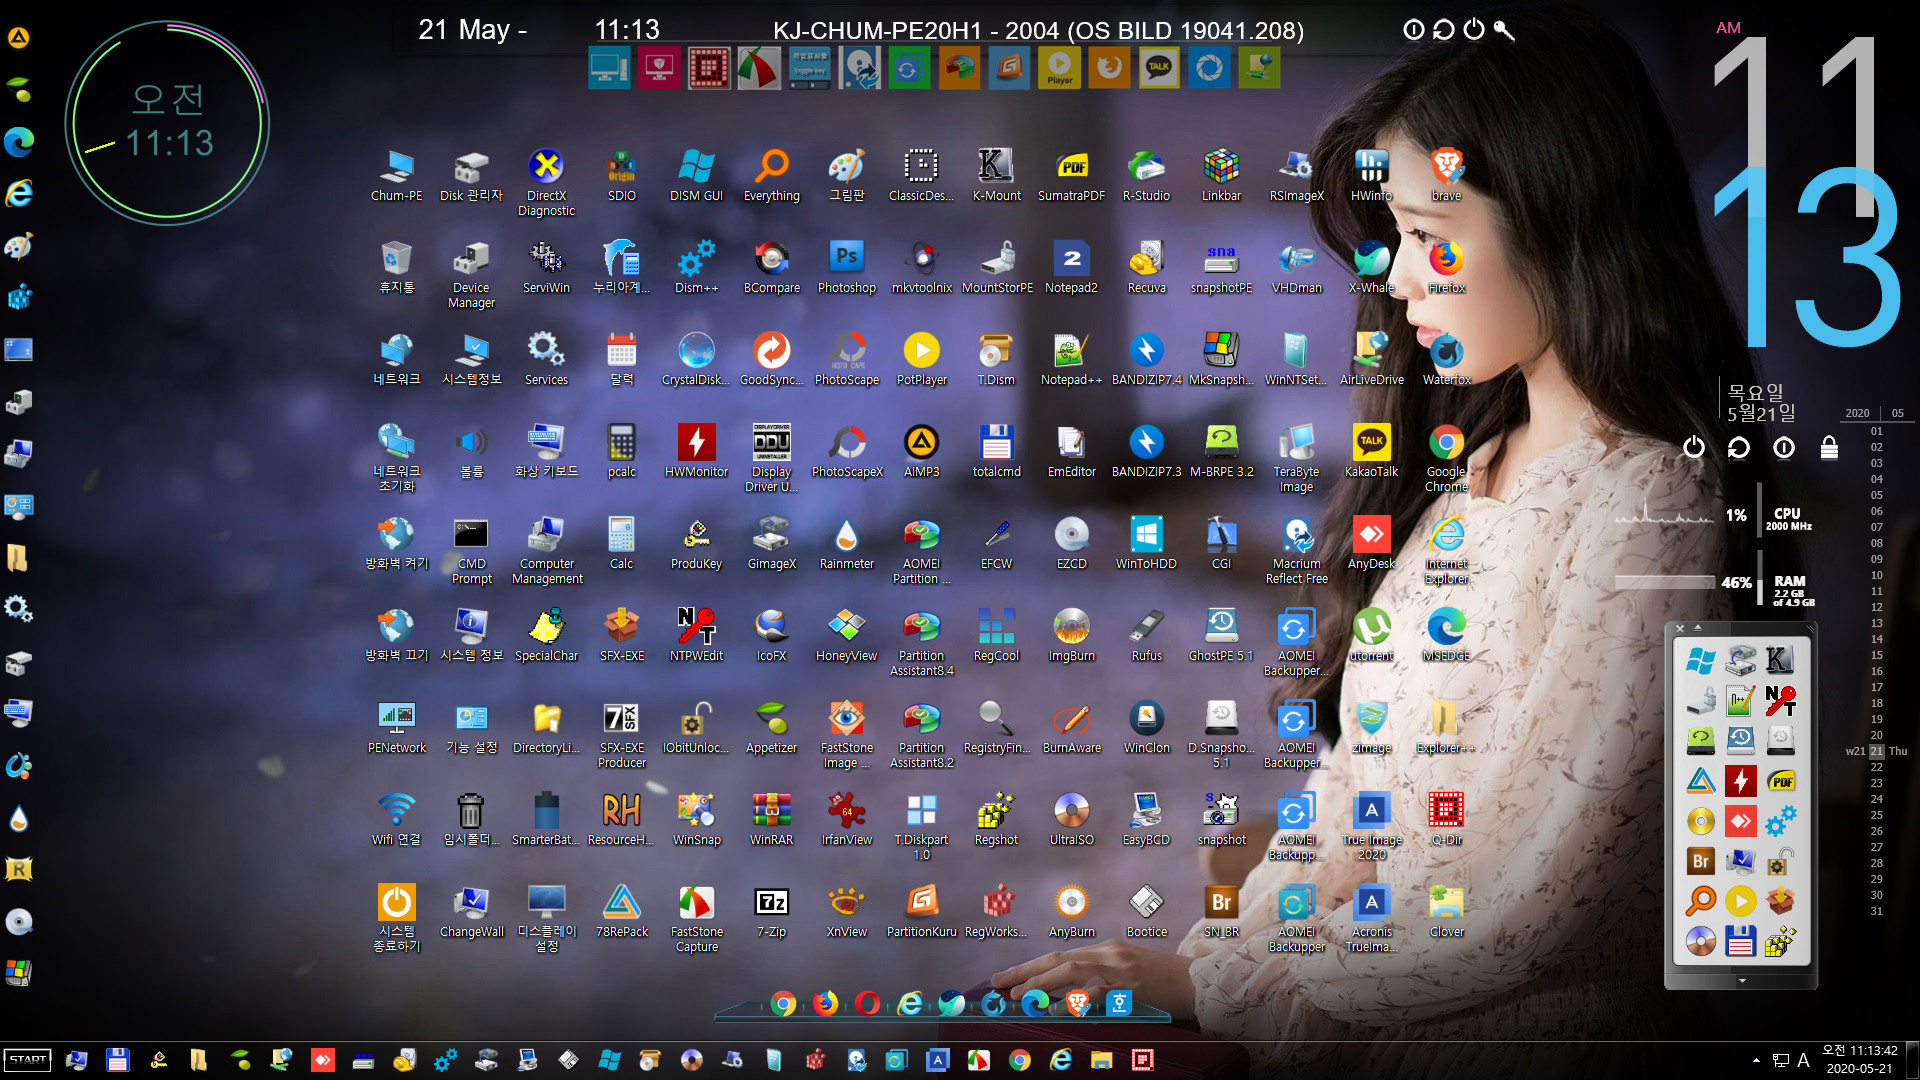Open Opera in bottom browser dock
Image resolution: width=1920 pixels, height=1080 pixels.
pyautogui.click(x=867, y=1003)
